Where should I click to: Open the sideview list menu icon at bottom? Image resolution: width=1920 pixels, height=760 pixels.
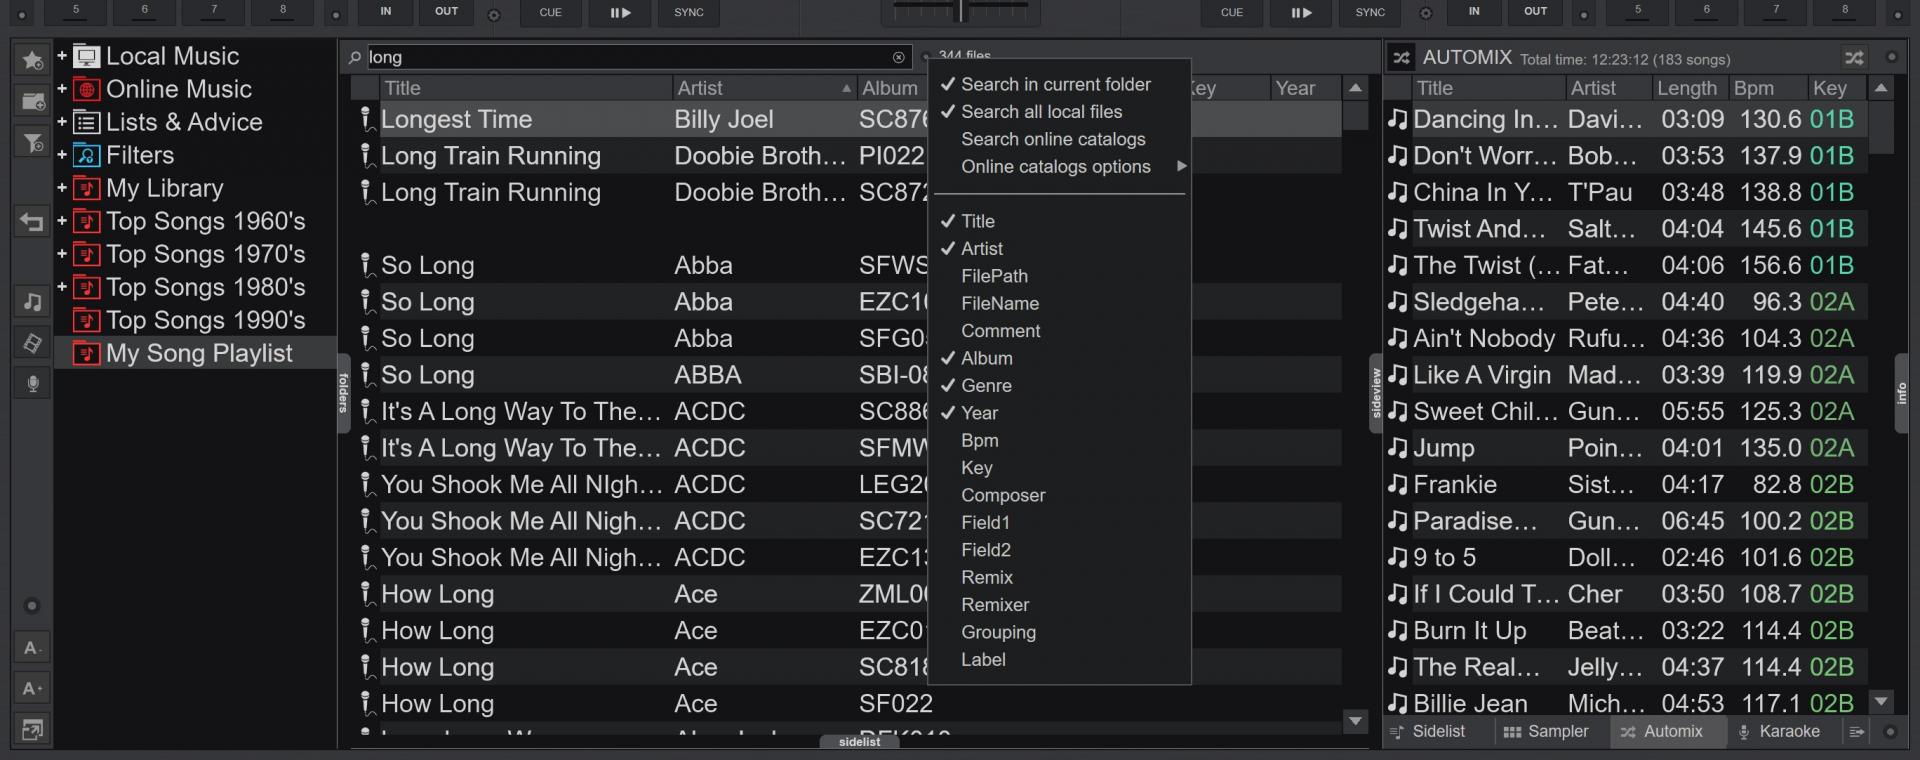pos(1856,732)
